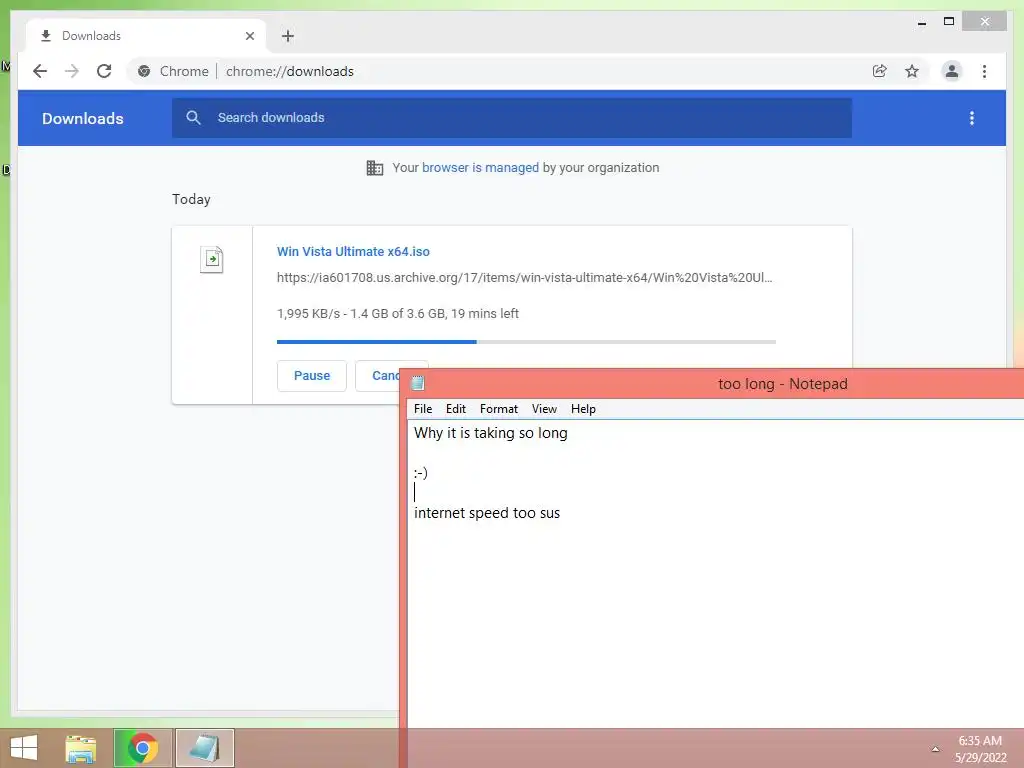Open Notepad's Format menu
The image size is (1024, 768).
click(499, 409)
